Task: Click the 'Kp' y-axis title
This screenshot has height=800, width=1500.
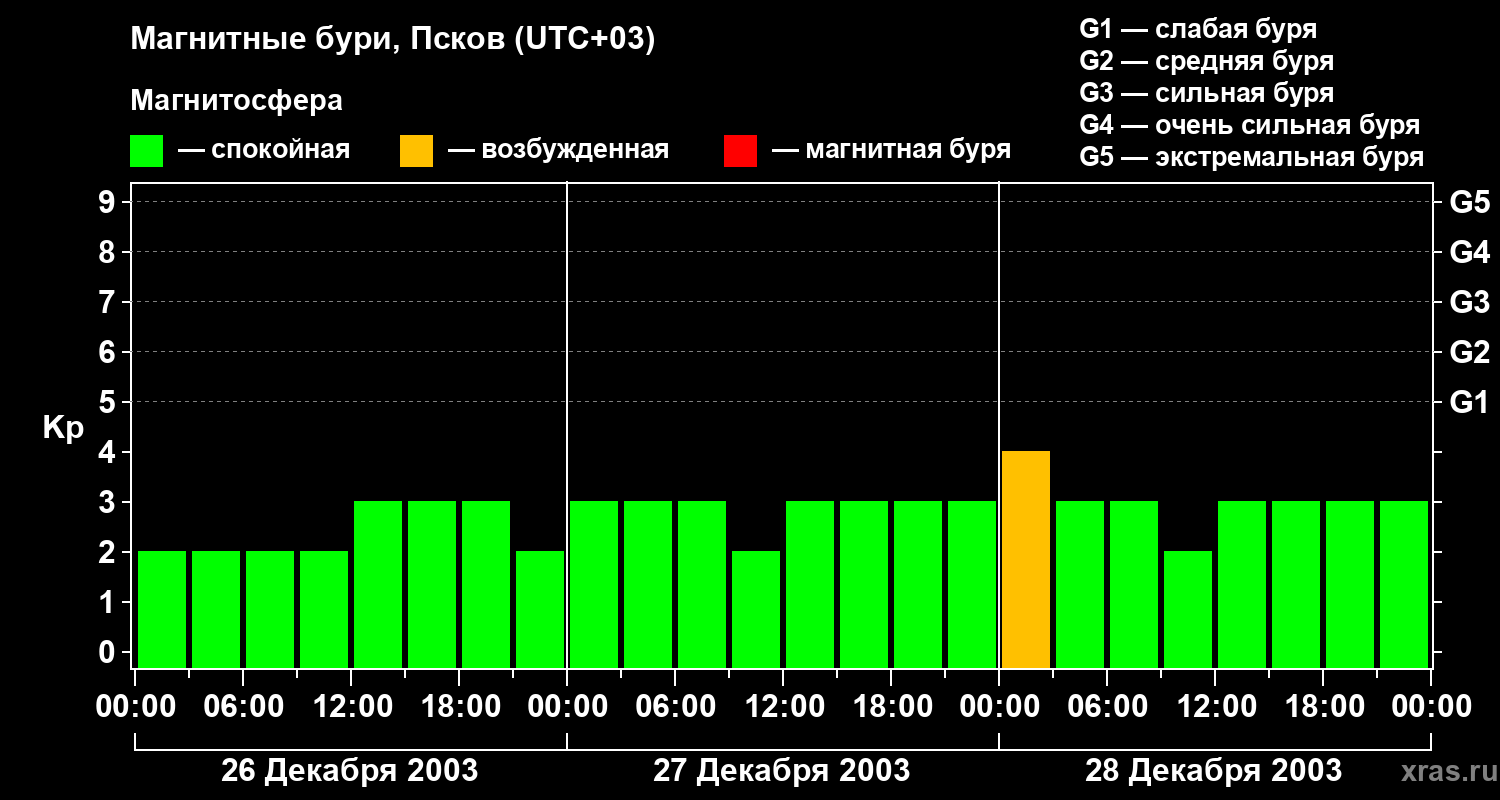Action: click(62, 428)
